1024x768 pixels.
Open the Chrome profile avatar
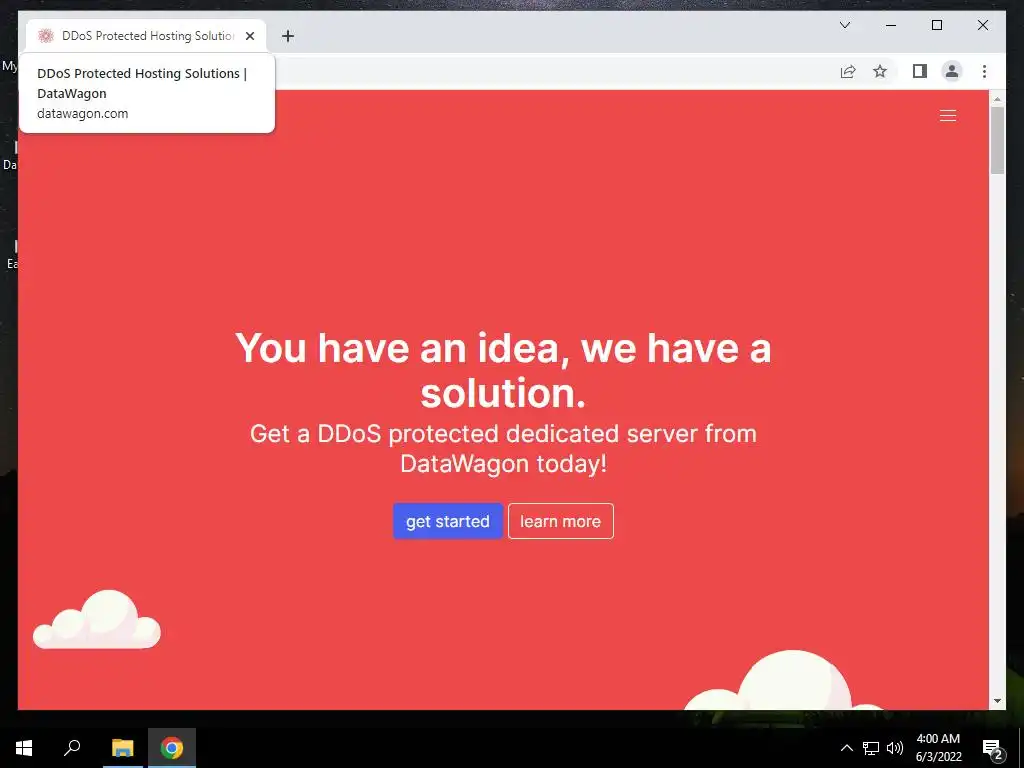952,71
